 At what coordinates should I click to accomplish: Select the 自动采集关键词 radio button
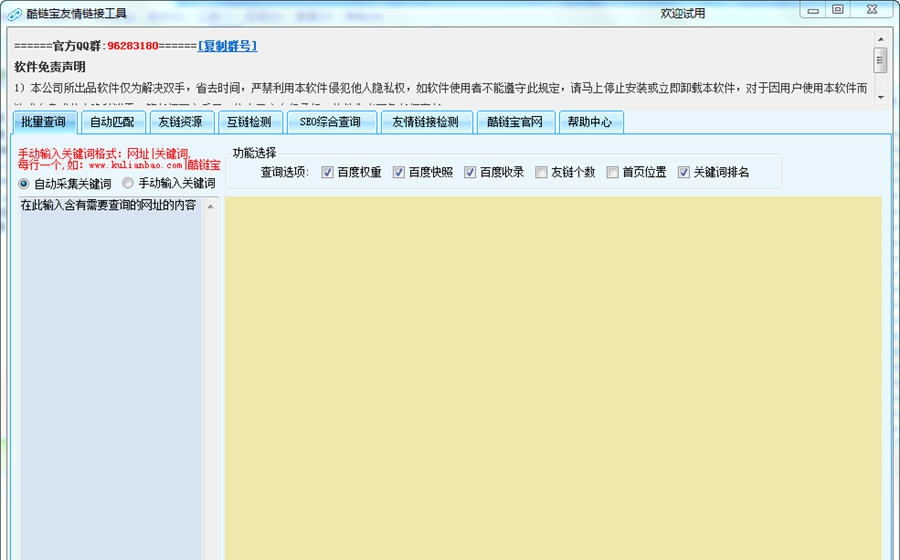[x=24, y=184]
